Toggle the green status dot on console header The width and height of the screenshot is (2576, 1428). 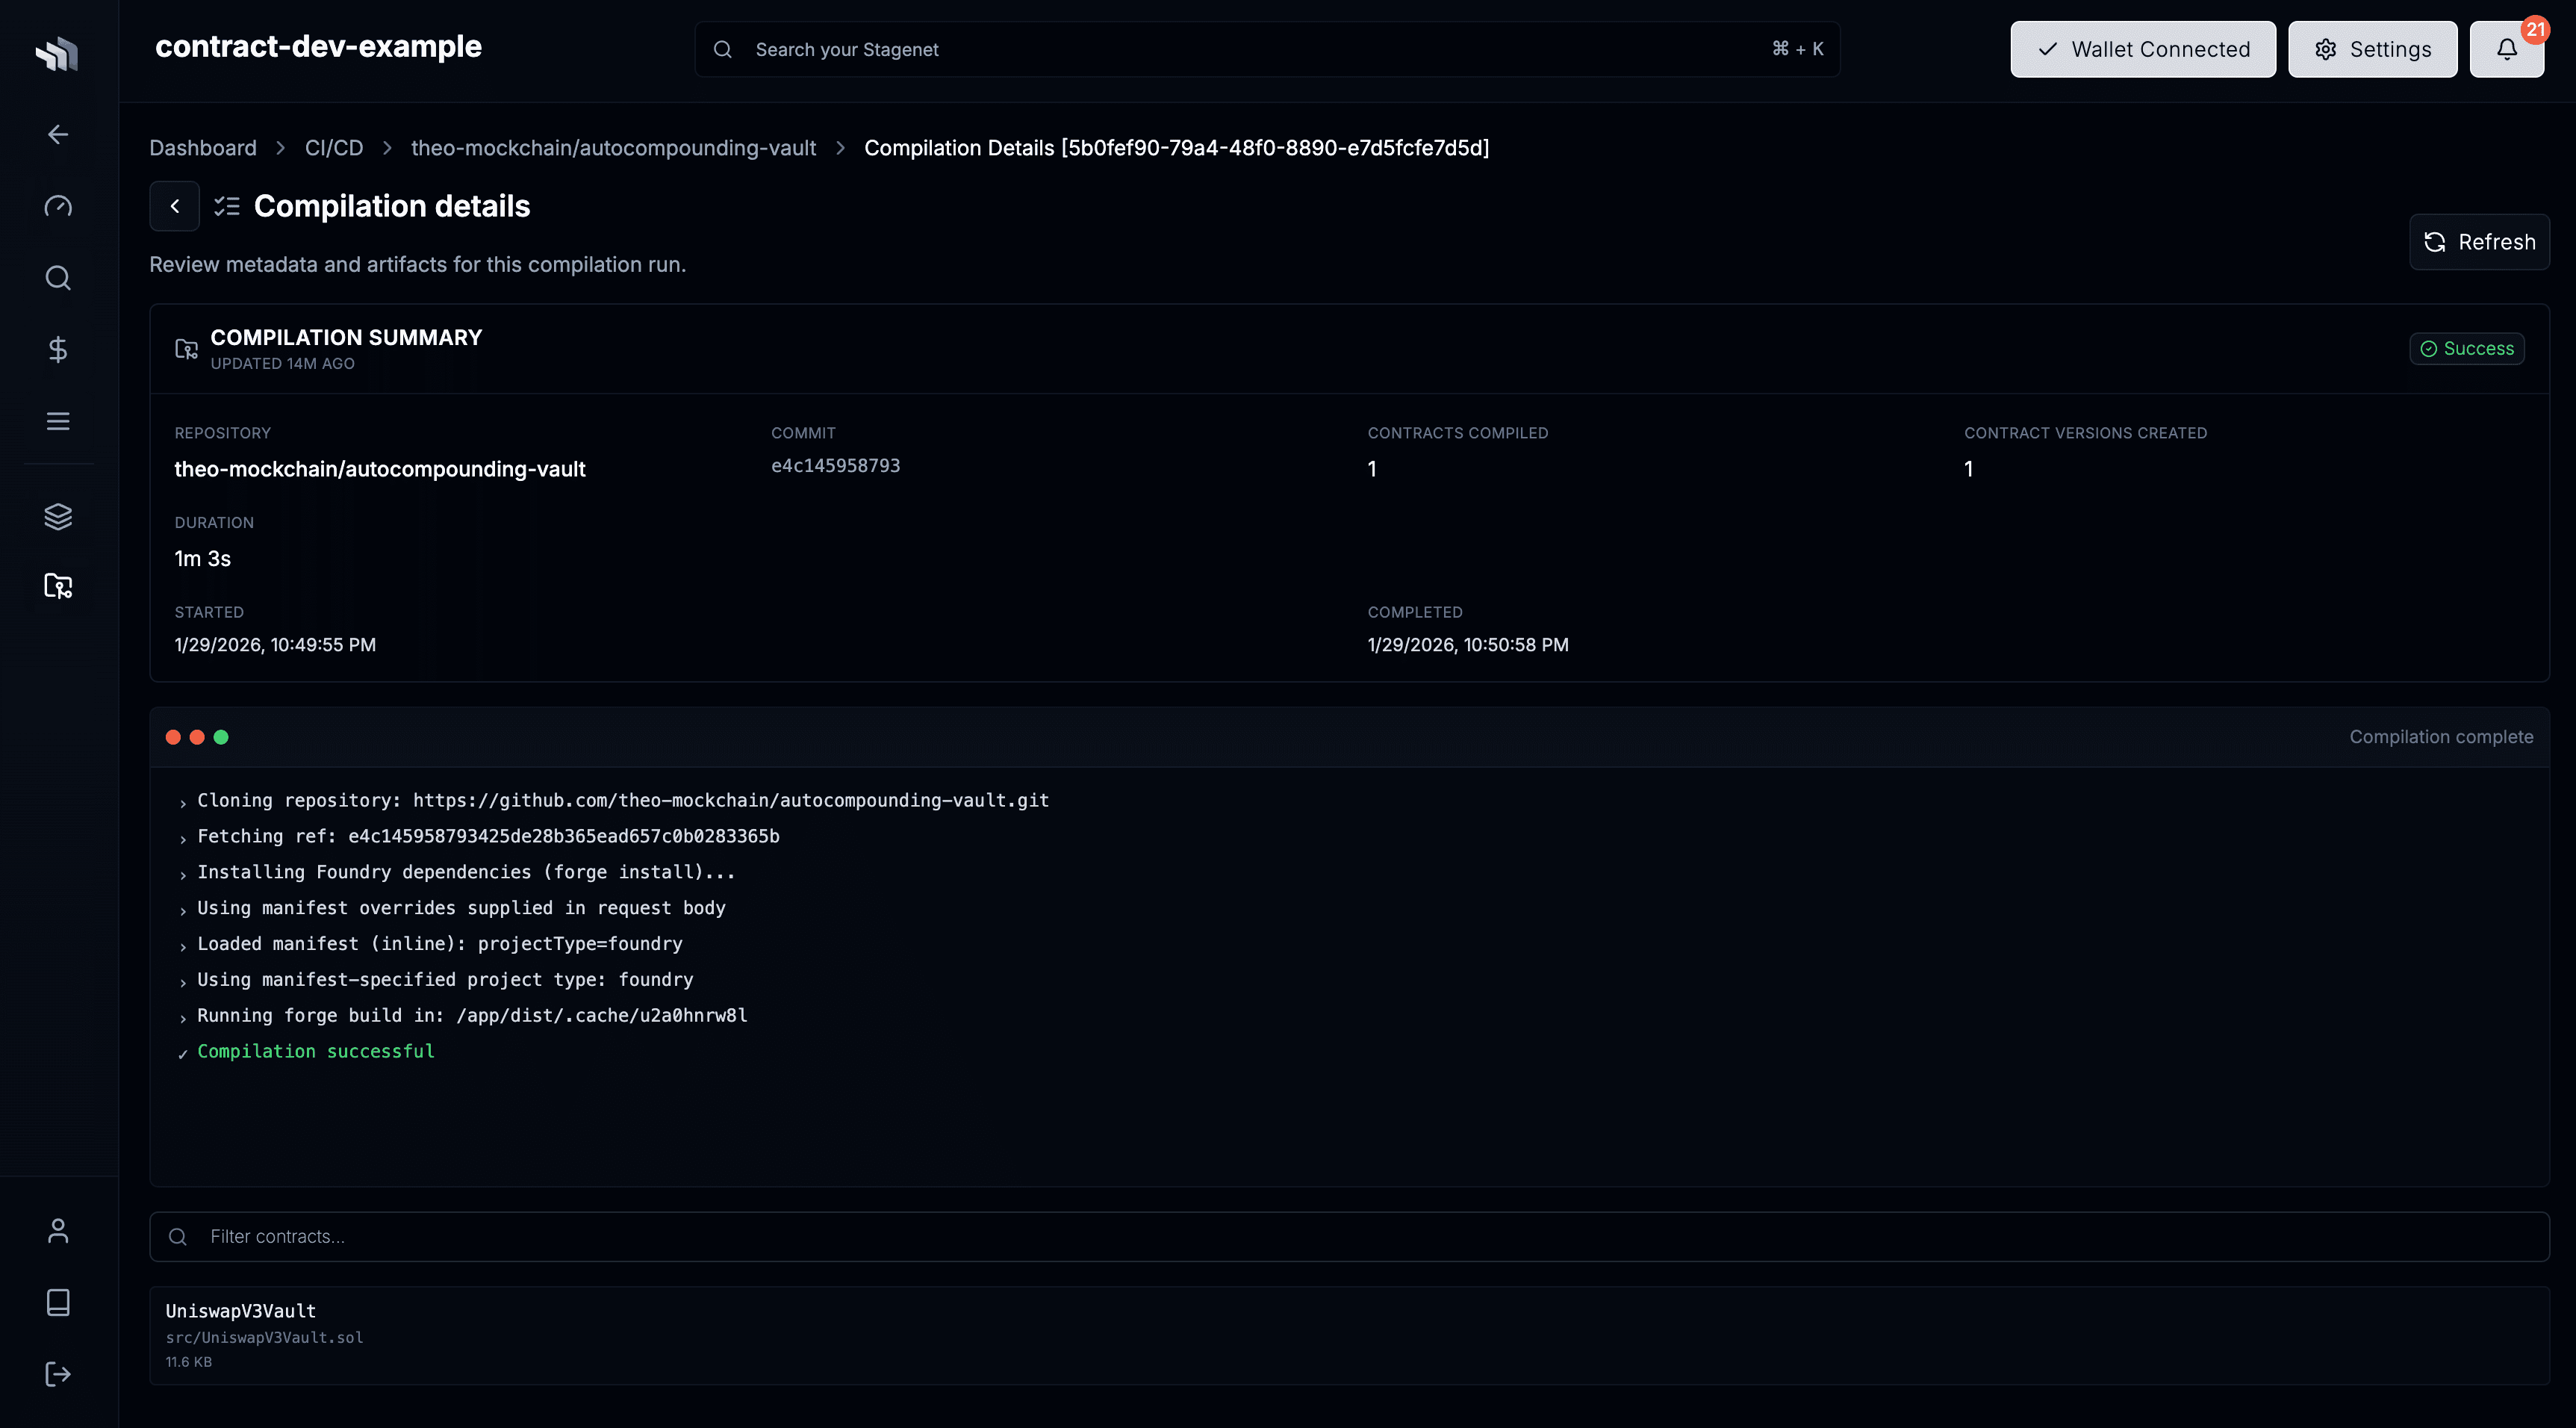(221, 737)
